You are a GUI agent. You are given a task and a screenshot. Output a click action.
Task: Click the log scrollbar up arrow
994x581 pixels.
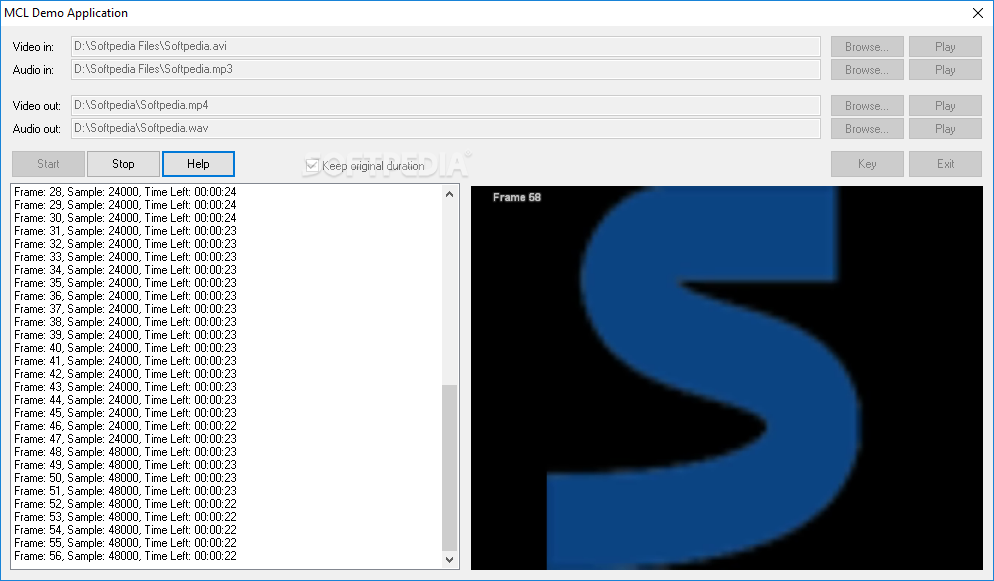tap(449, 195)
